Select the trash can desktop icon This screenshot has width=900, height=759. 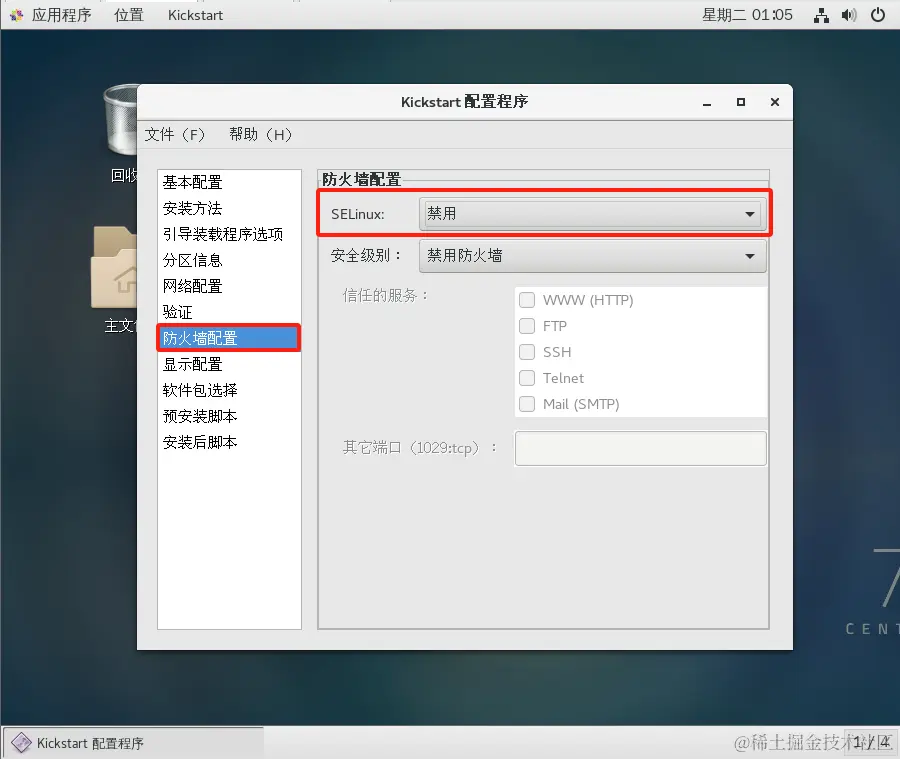(x=121, y=119)
